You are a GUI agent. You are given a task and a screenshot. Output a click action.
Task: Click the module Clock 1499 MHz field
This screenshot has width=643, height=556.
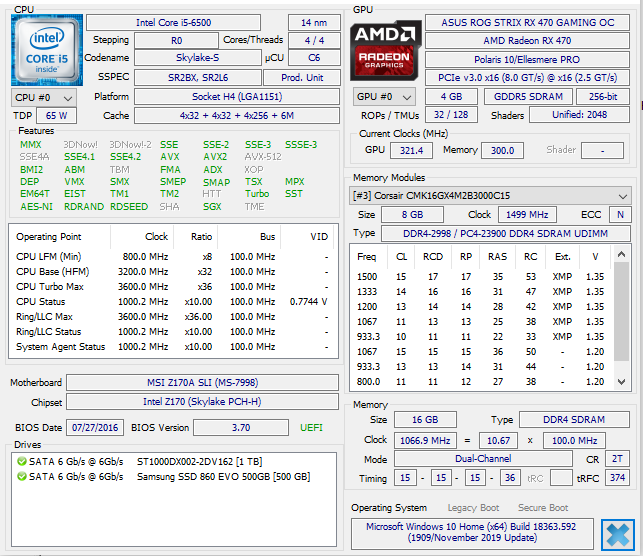(527, 214)
